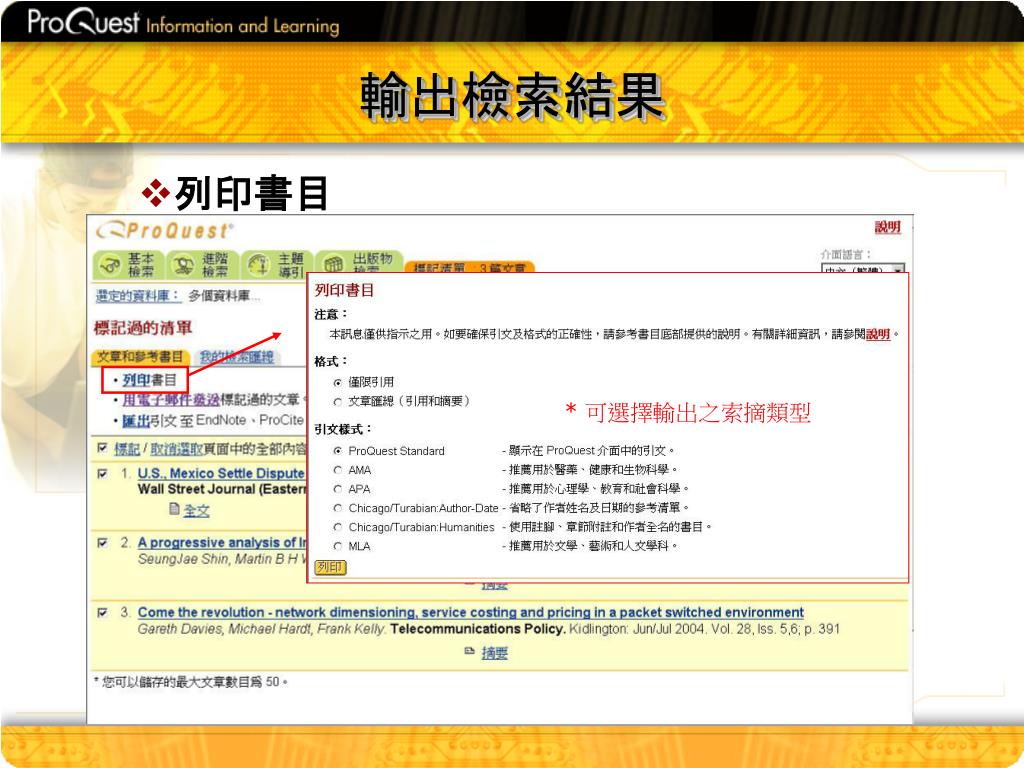Click the 標記過的清單 heading

[143, 327]
